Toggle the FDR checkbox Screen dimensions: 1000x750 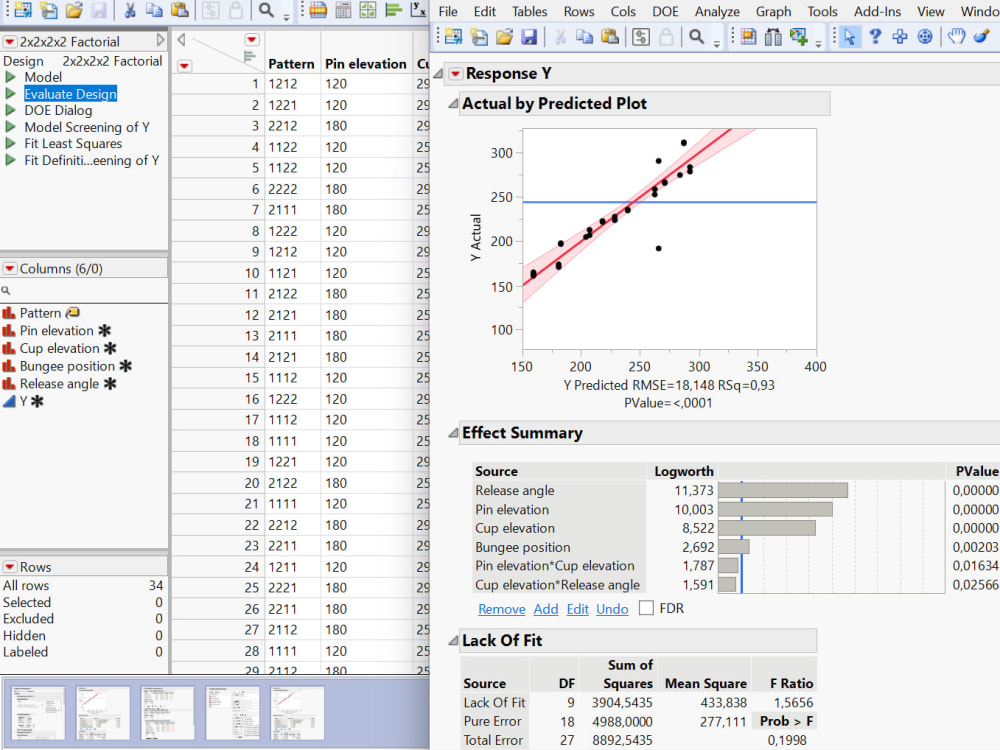(646, 608)
